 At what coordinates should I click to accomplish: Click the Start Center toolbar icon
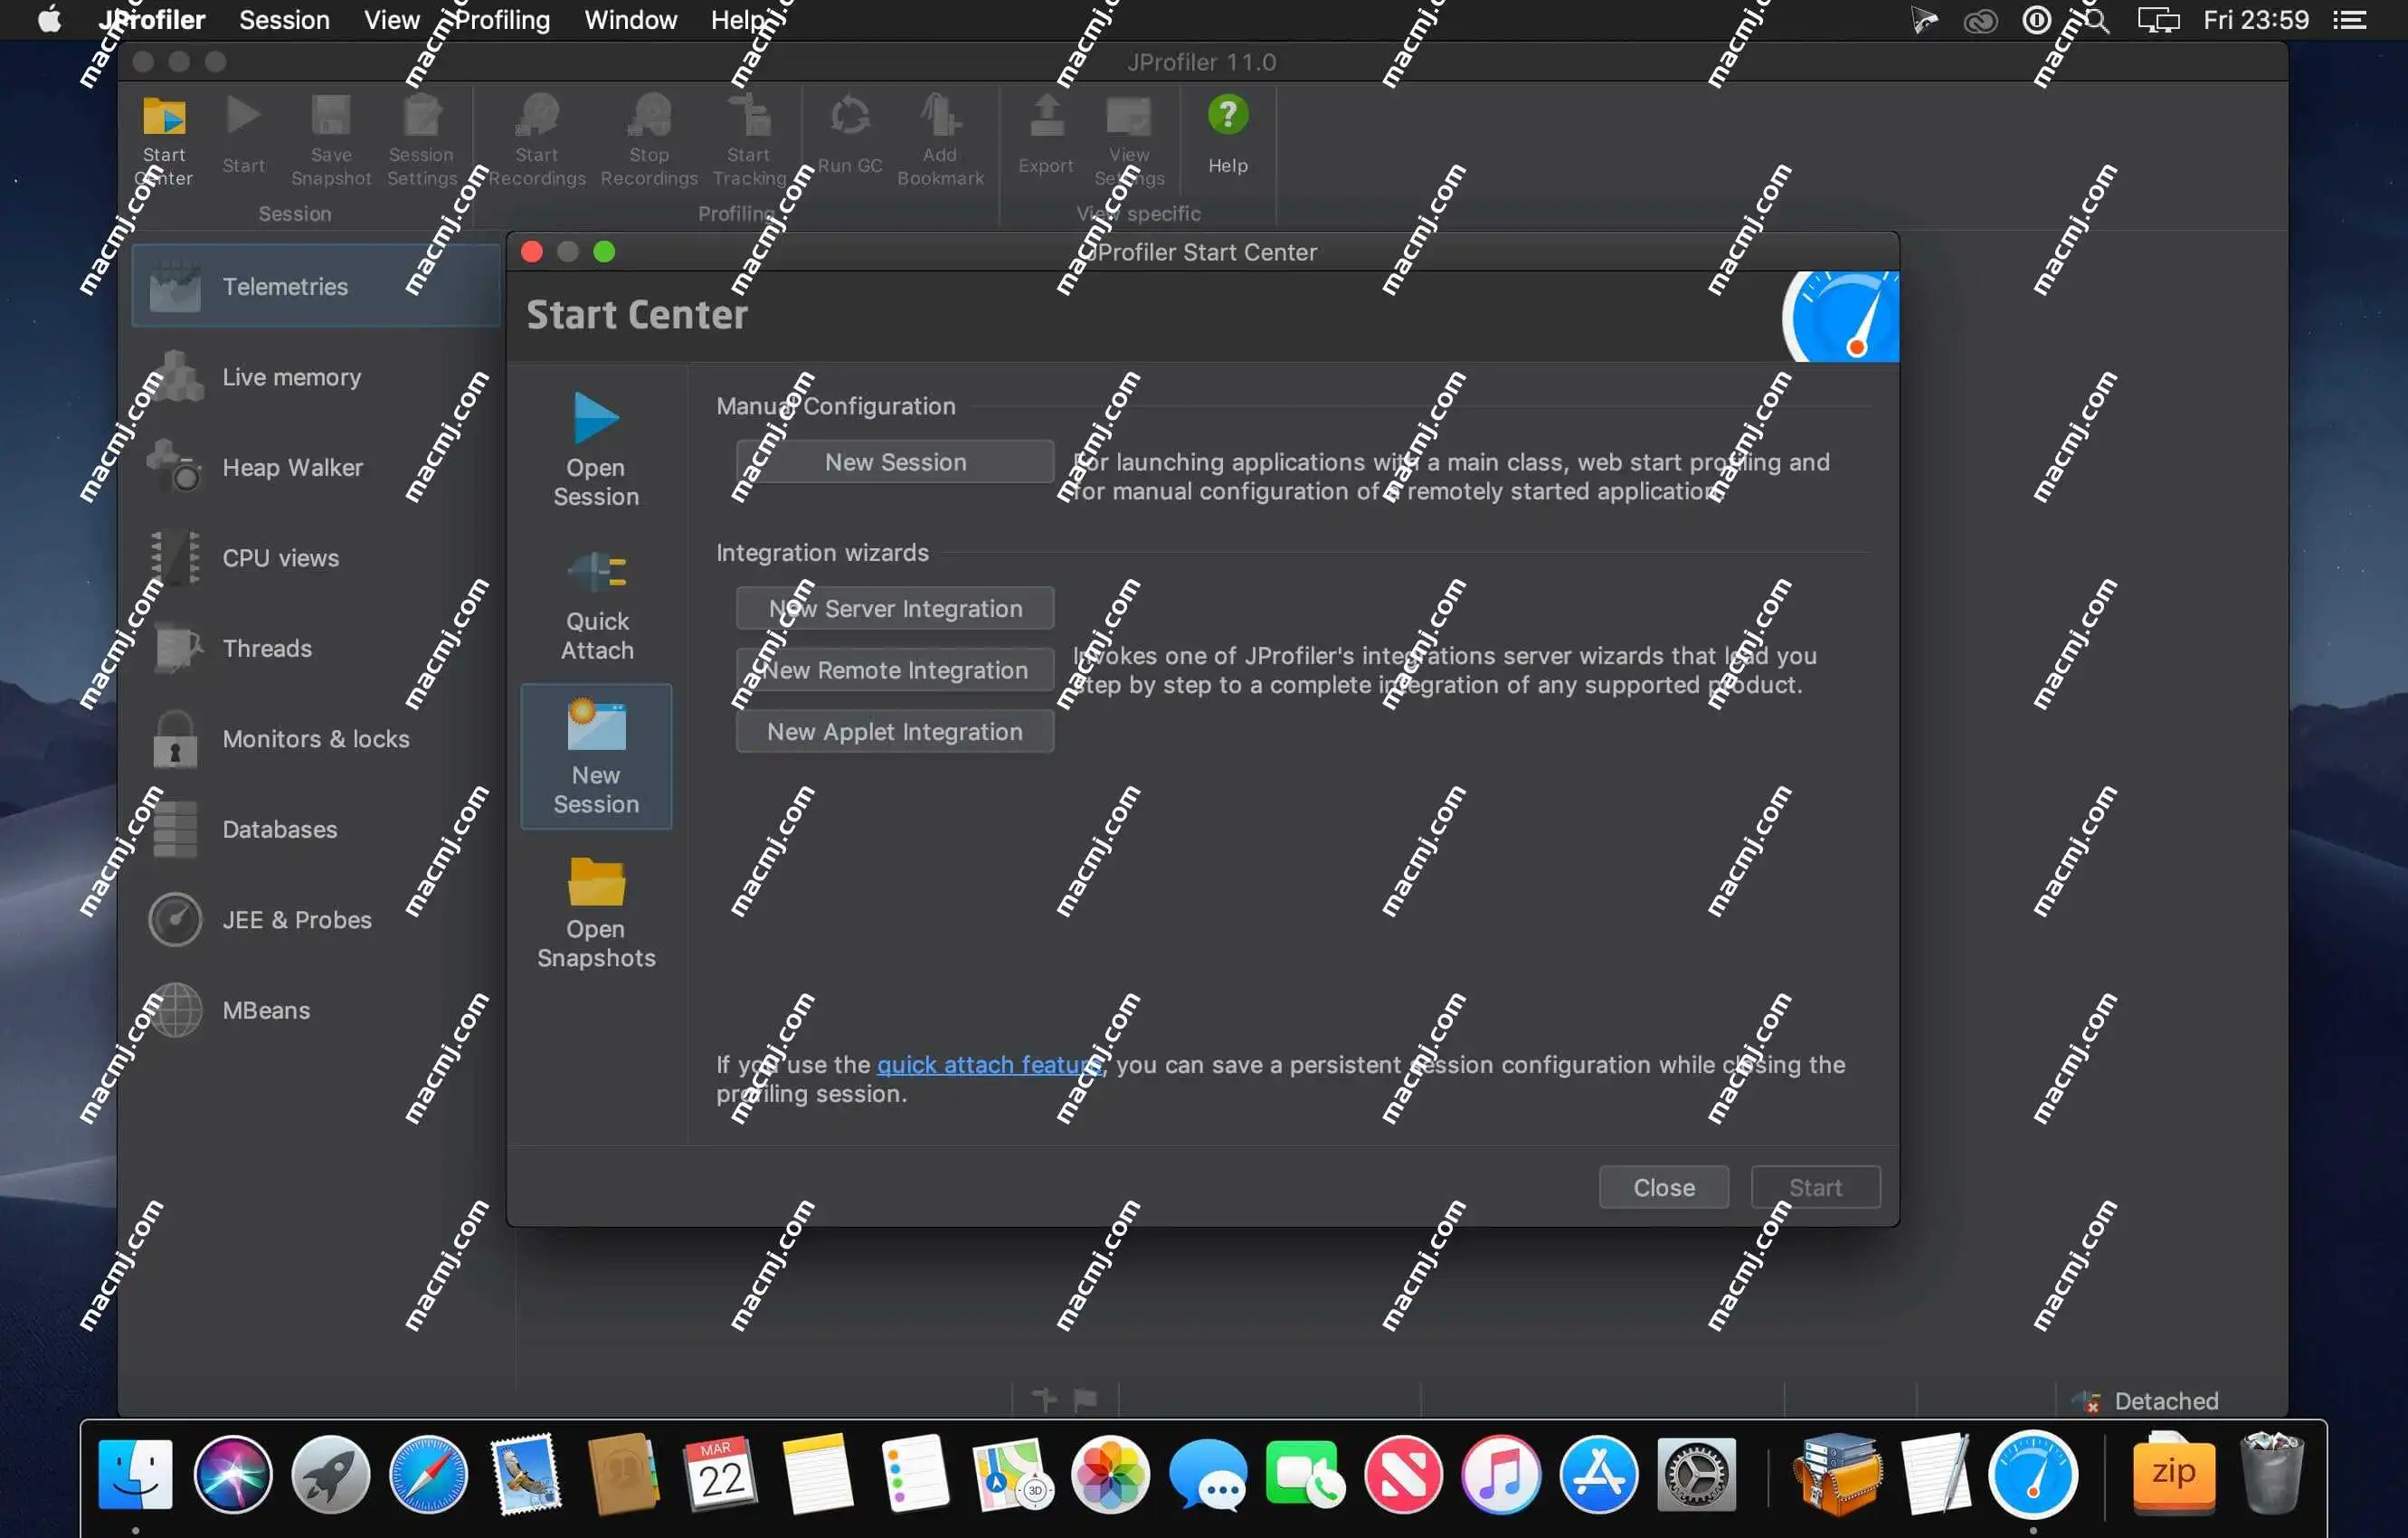(x=164, y=117)
